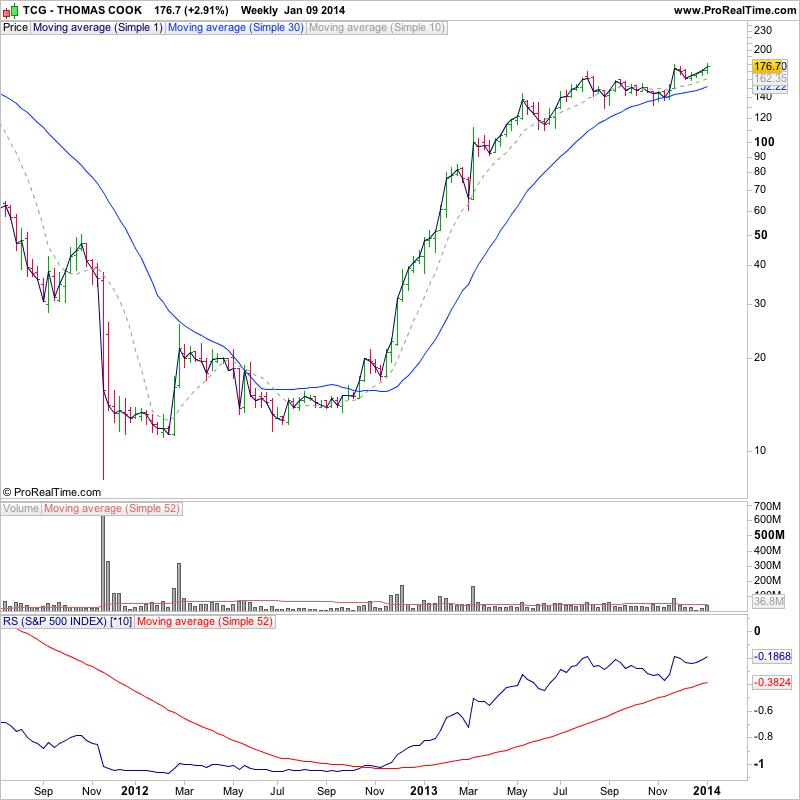Click the 2013 year marker on time axis
Screen dimensions: 800x800
pos(424,791)
